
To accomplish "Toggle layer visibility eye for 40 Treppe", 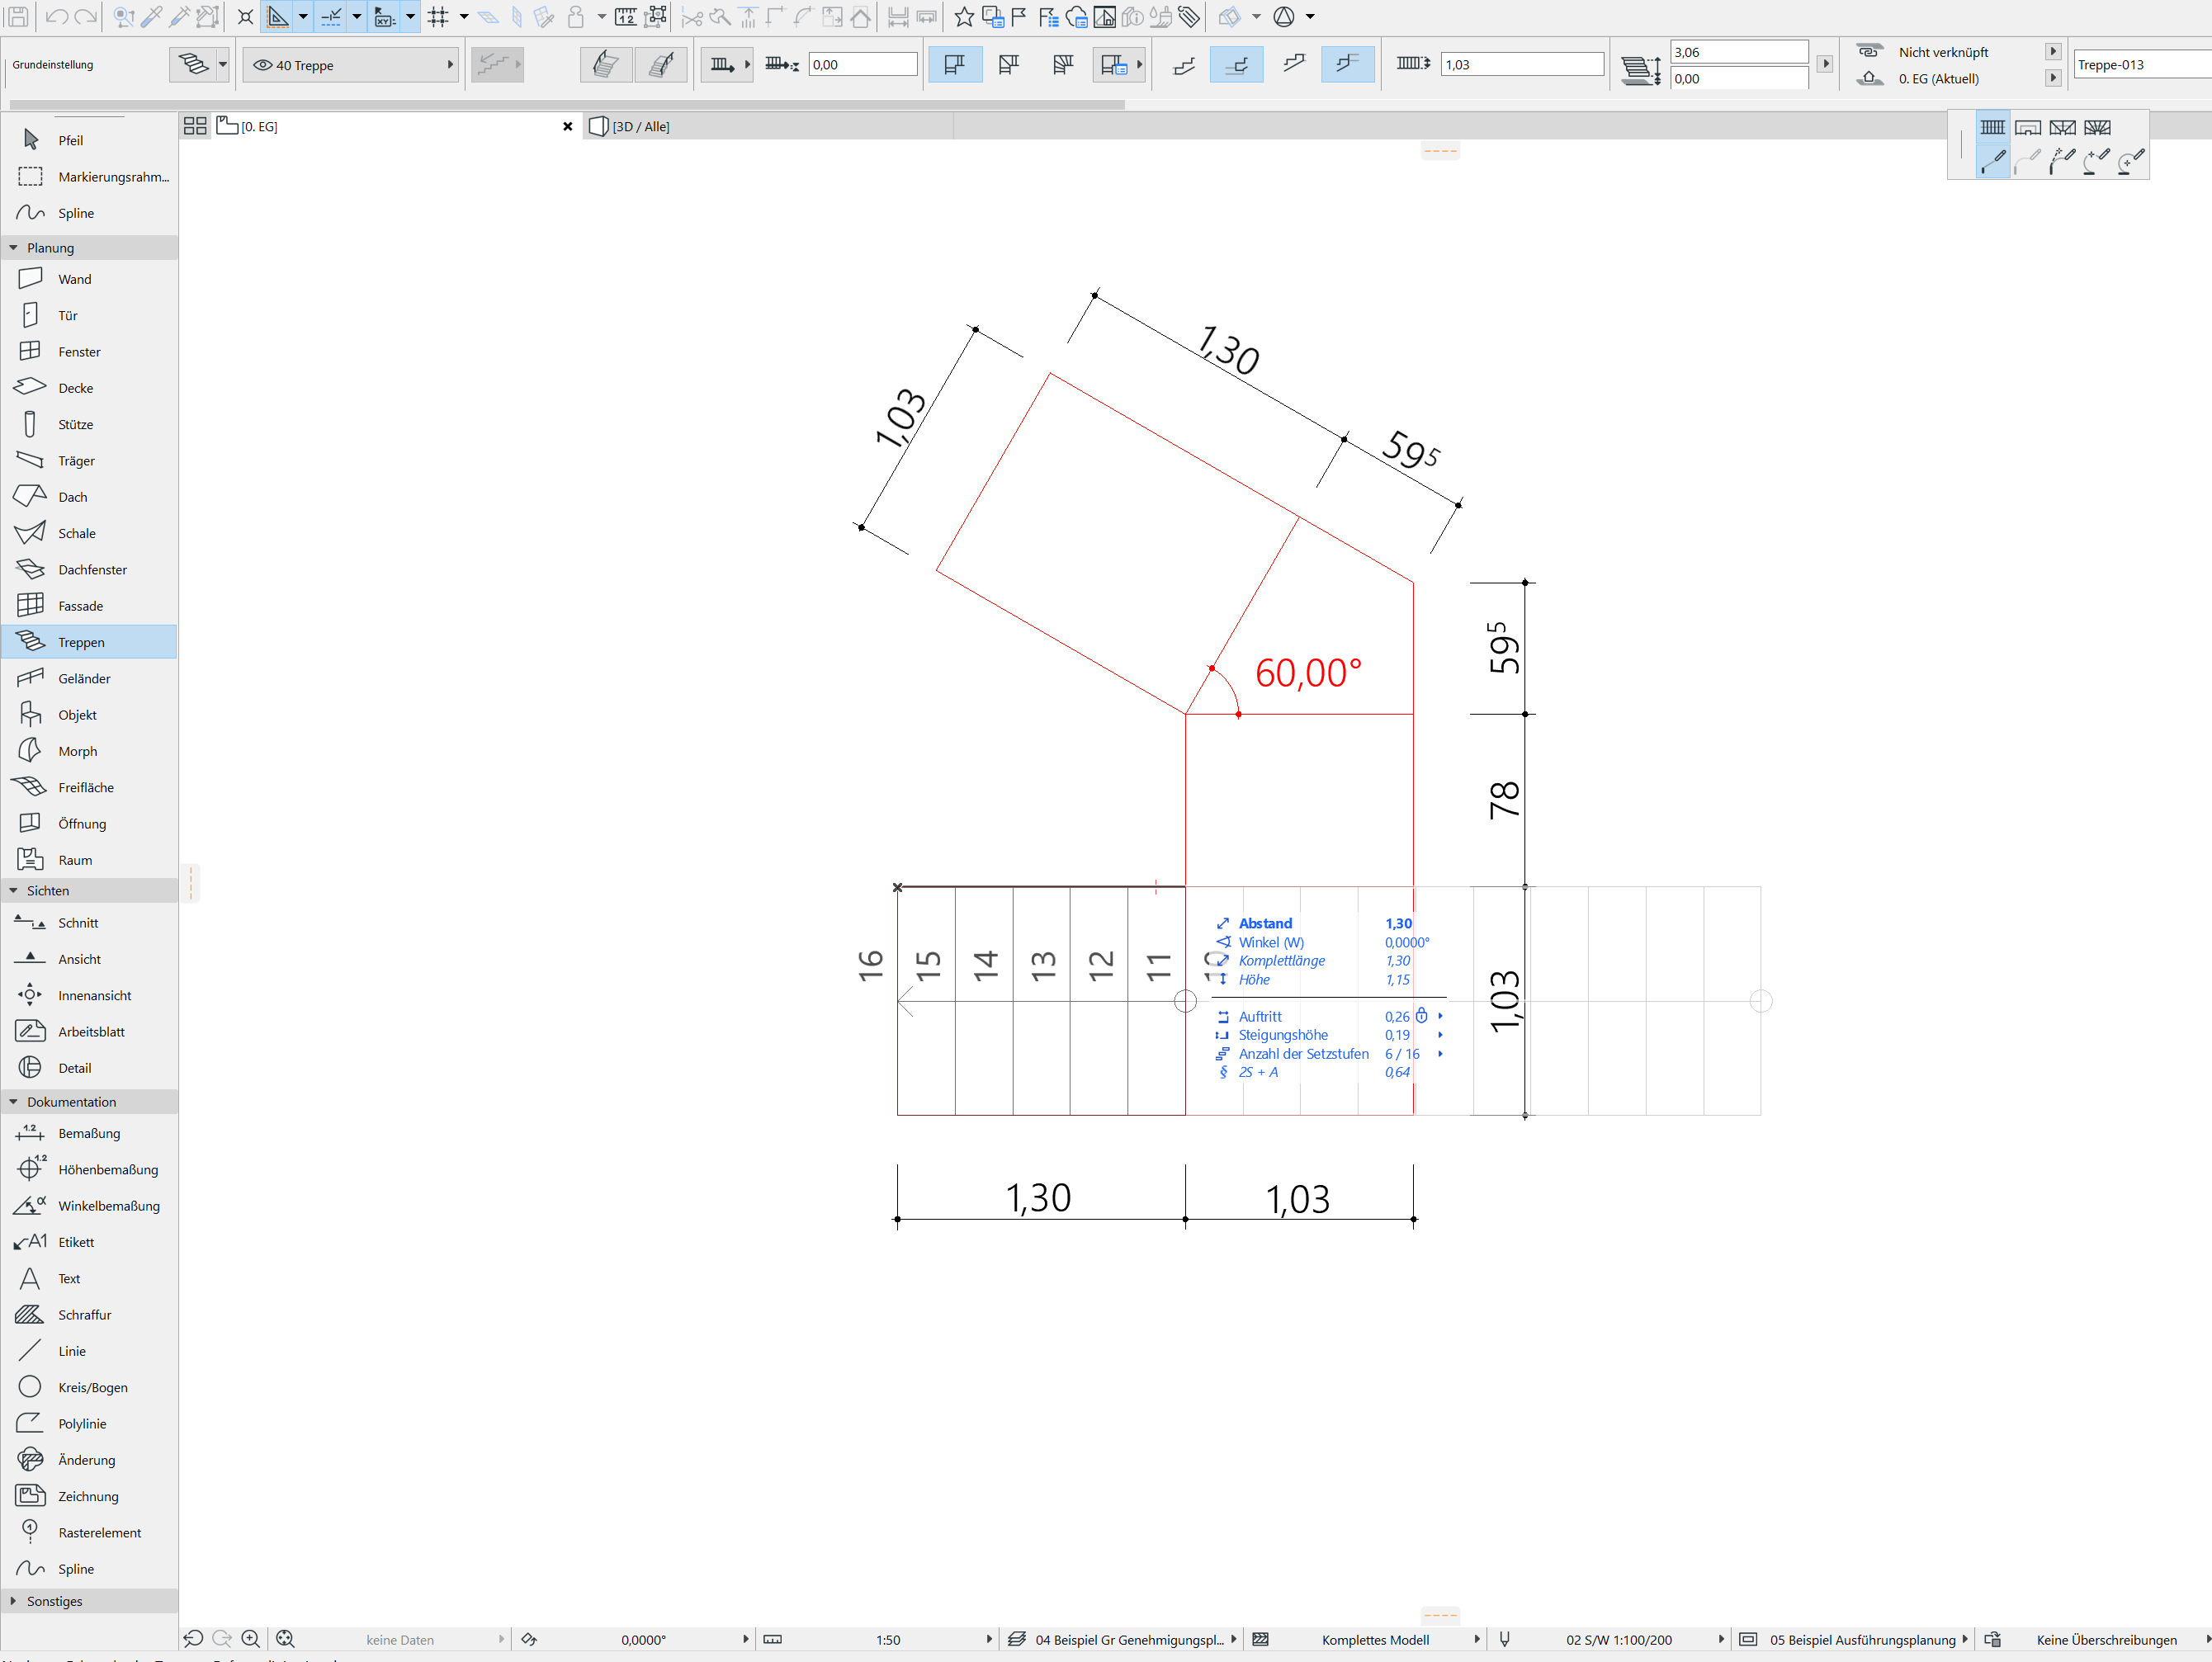I will click(263, 65).
